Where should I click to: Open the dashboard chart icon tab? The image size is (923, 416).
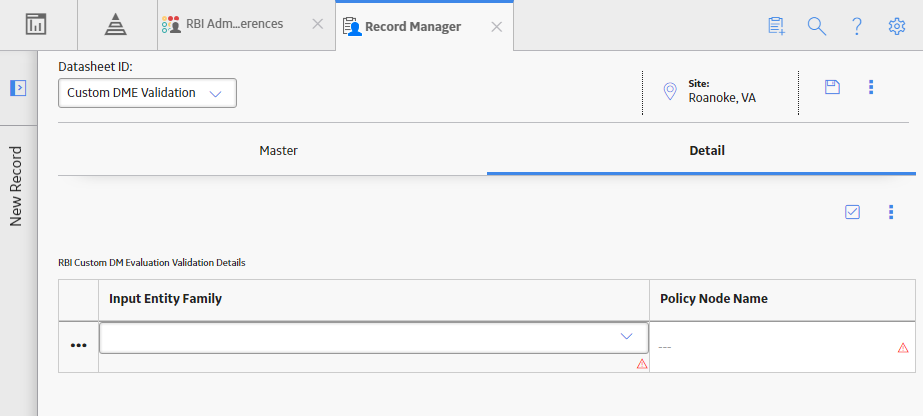pos(36,24)
